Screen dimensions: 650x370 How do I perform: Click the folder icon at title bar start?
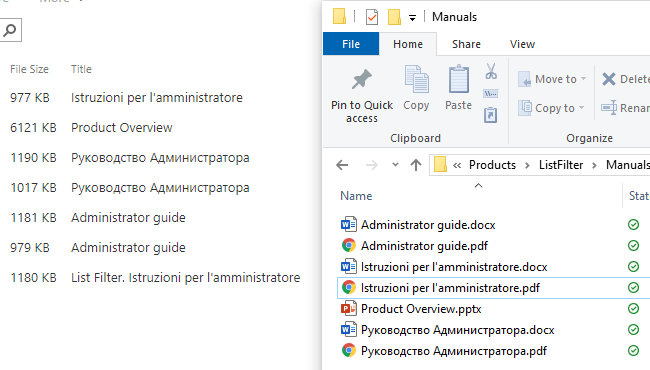(339, 17)
